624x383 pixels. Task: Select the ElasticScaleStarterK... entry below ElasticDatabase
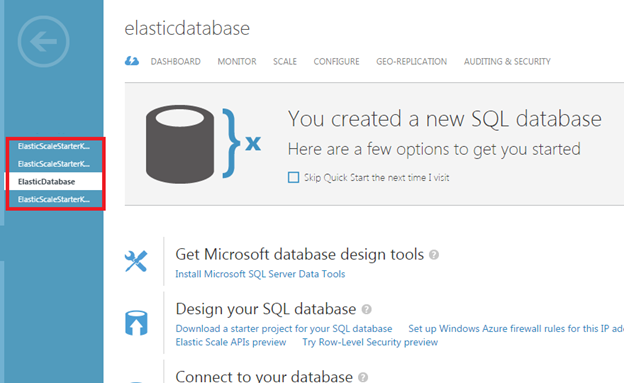54,199
